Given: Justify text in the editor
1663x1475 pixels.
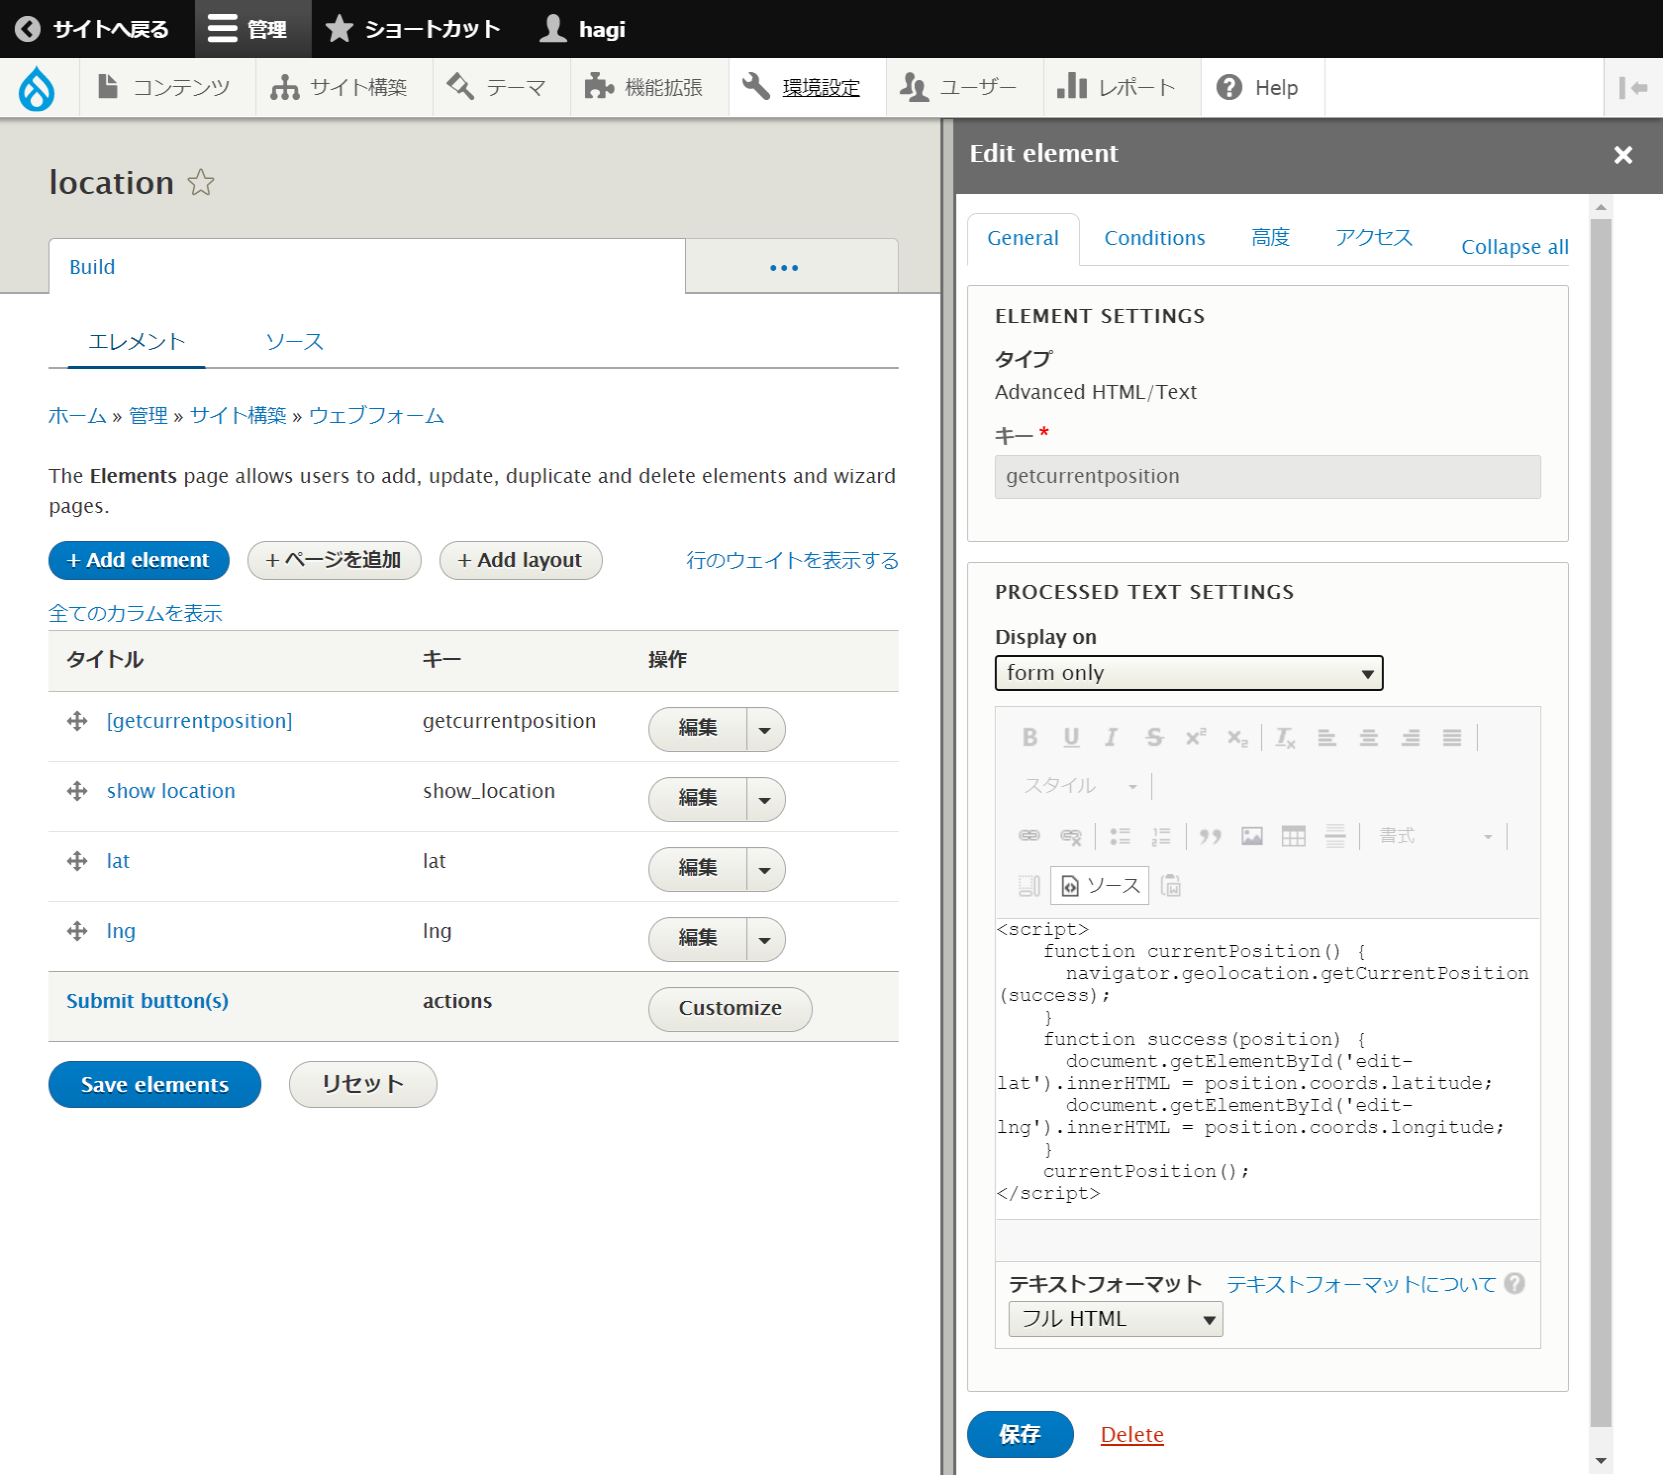Looking at the screenshot, I should (x=1452, y=738).
